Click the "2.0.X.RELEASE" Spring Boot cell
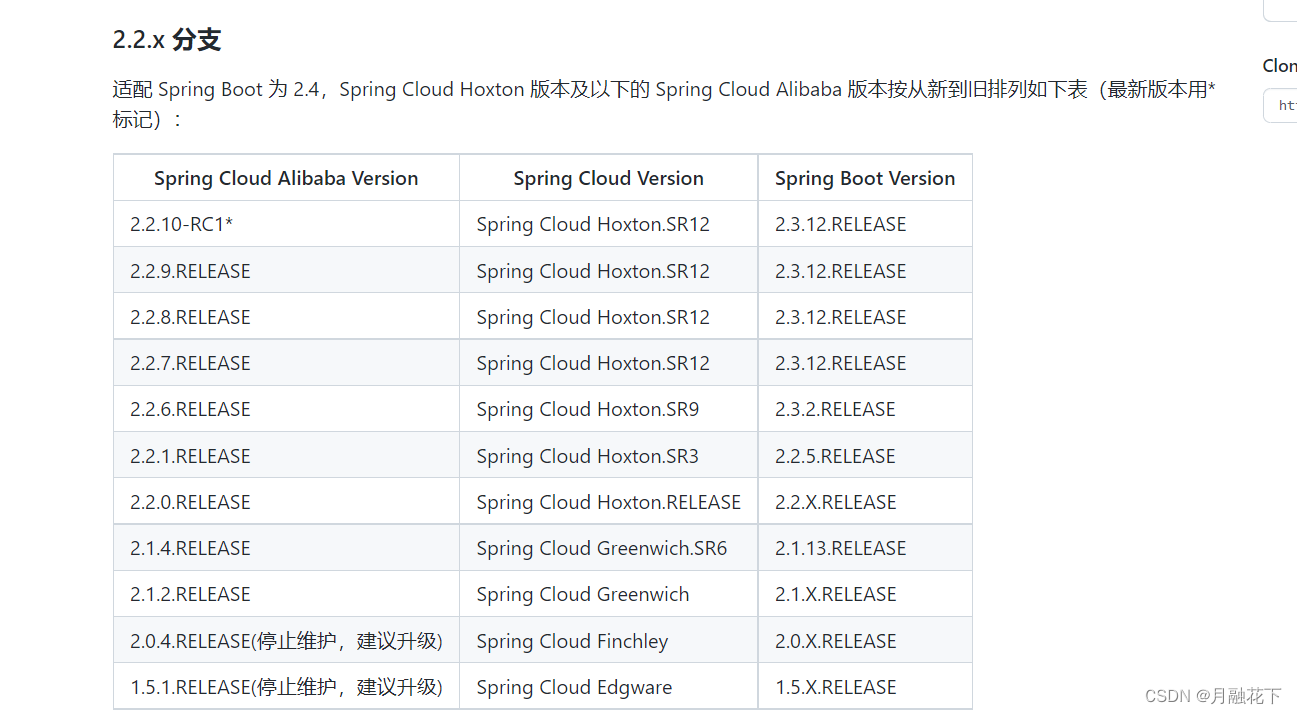 click(x=865, y=641)
